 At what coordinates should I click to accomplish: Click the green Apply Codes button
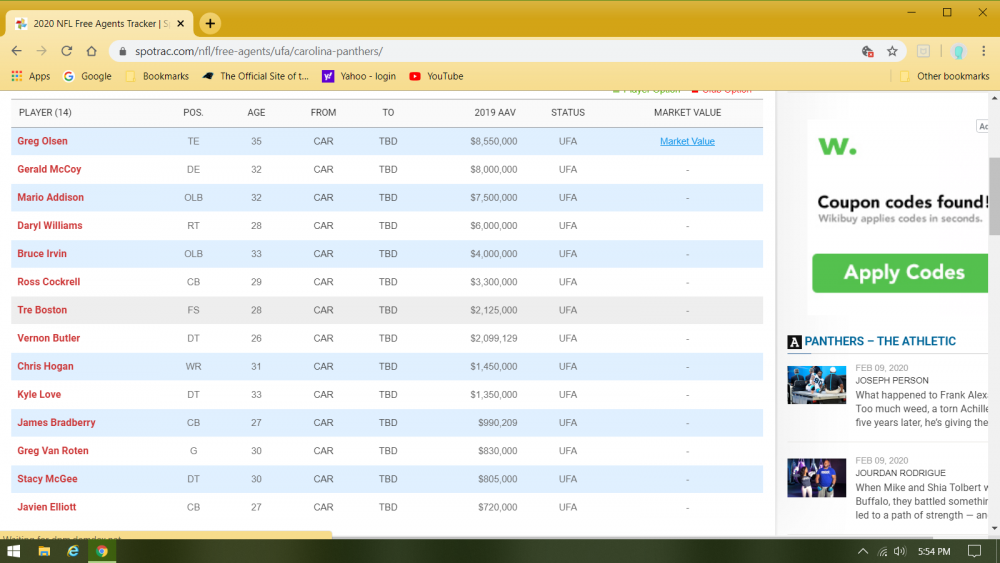point(900,273)
